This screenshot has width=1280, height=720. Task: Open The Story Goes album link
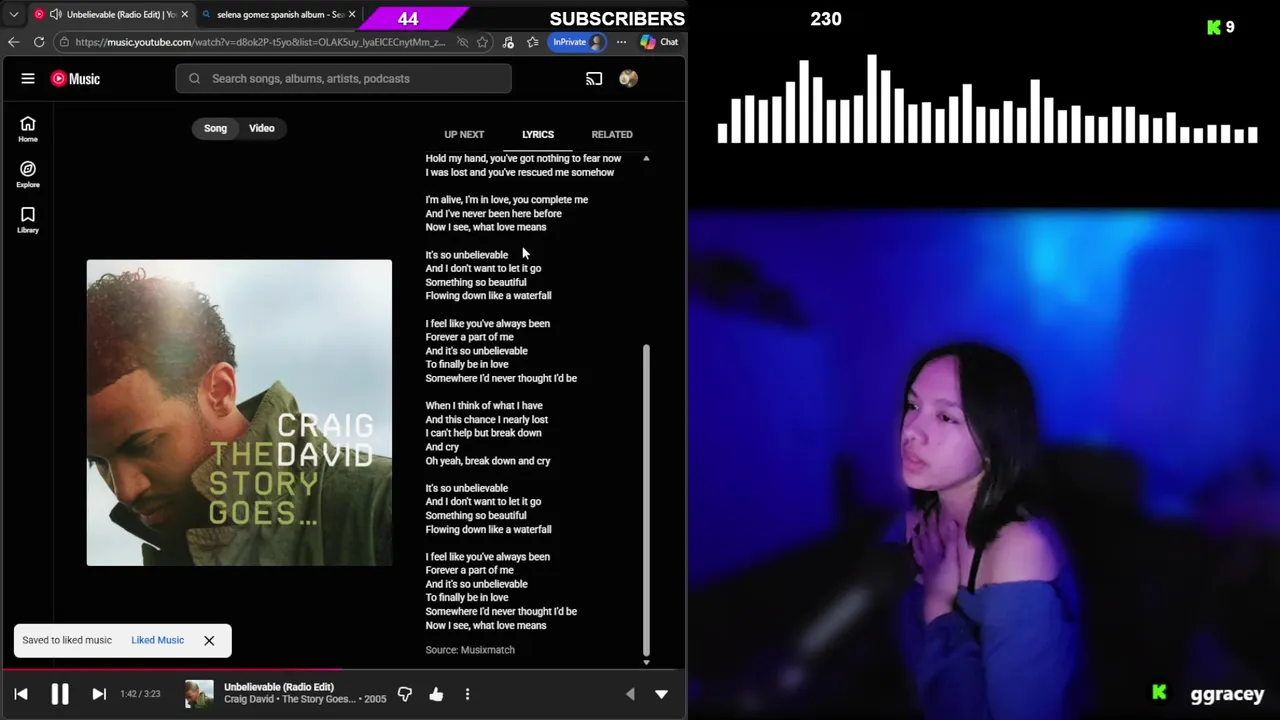pyautogui.click(x=319, y=699)
